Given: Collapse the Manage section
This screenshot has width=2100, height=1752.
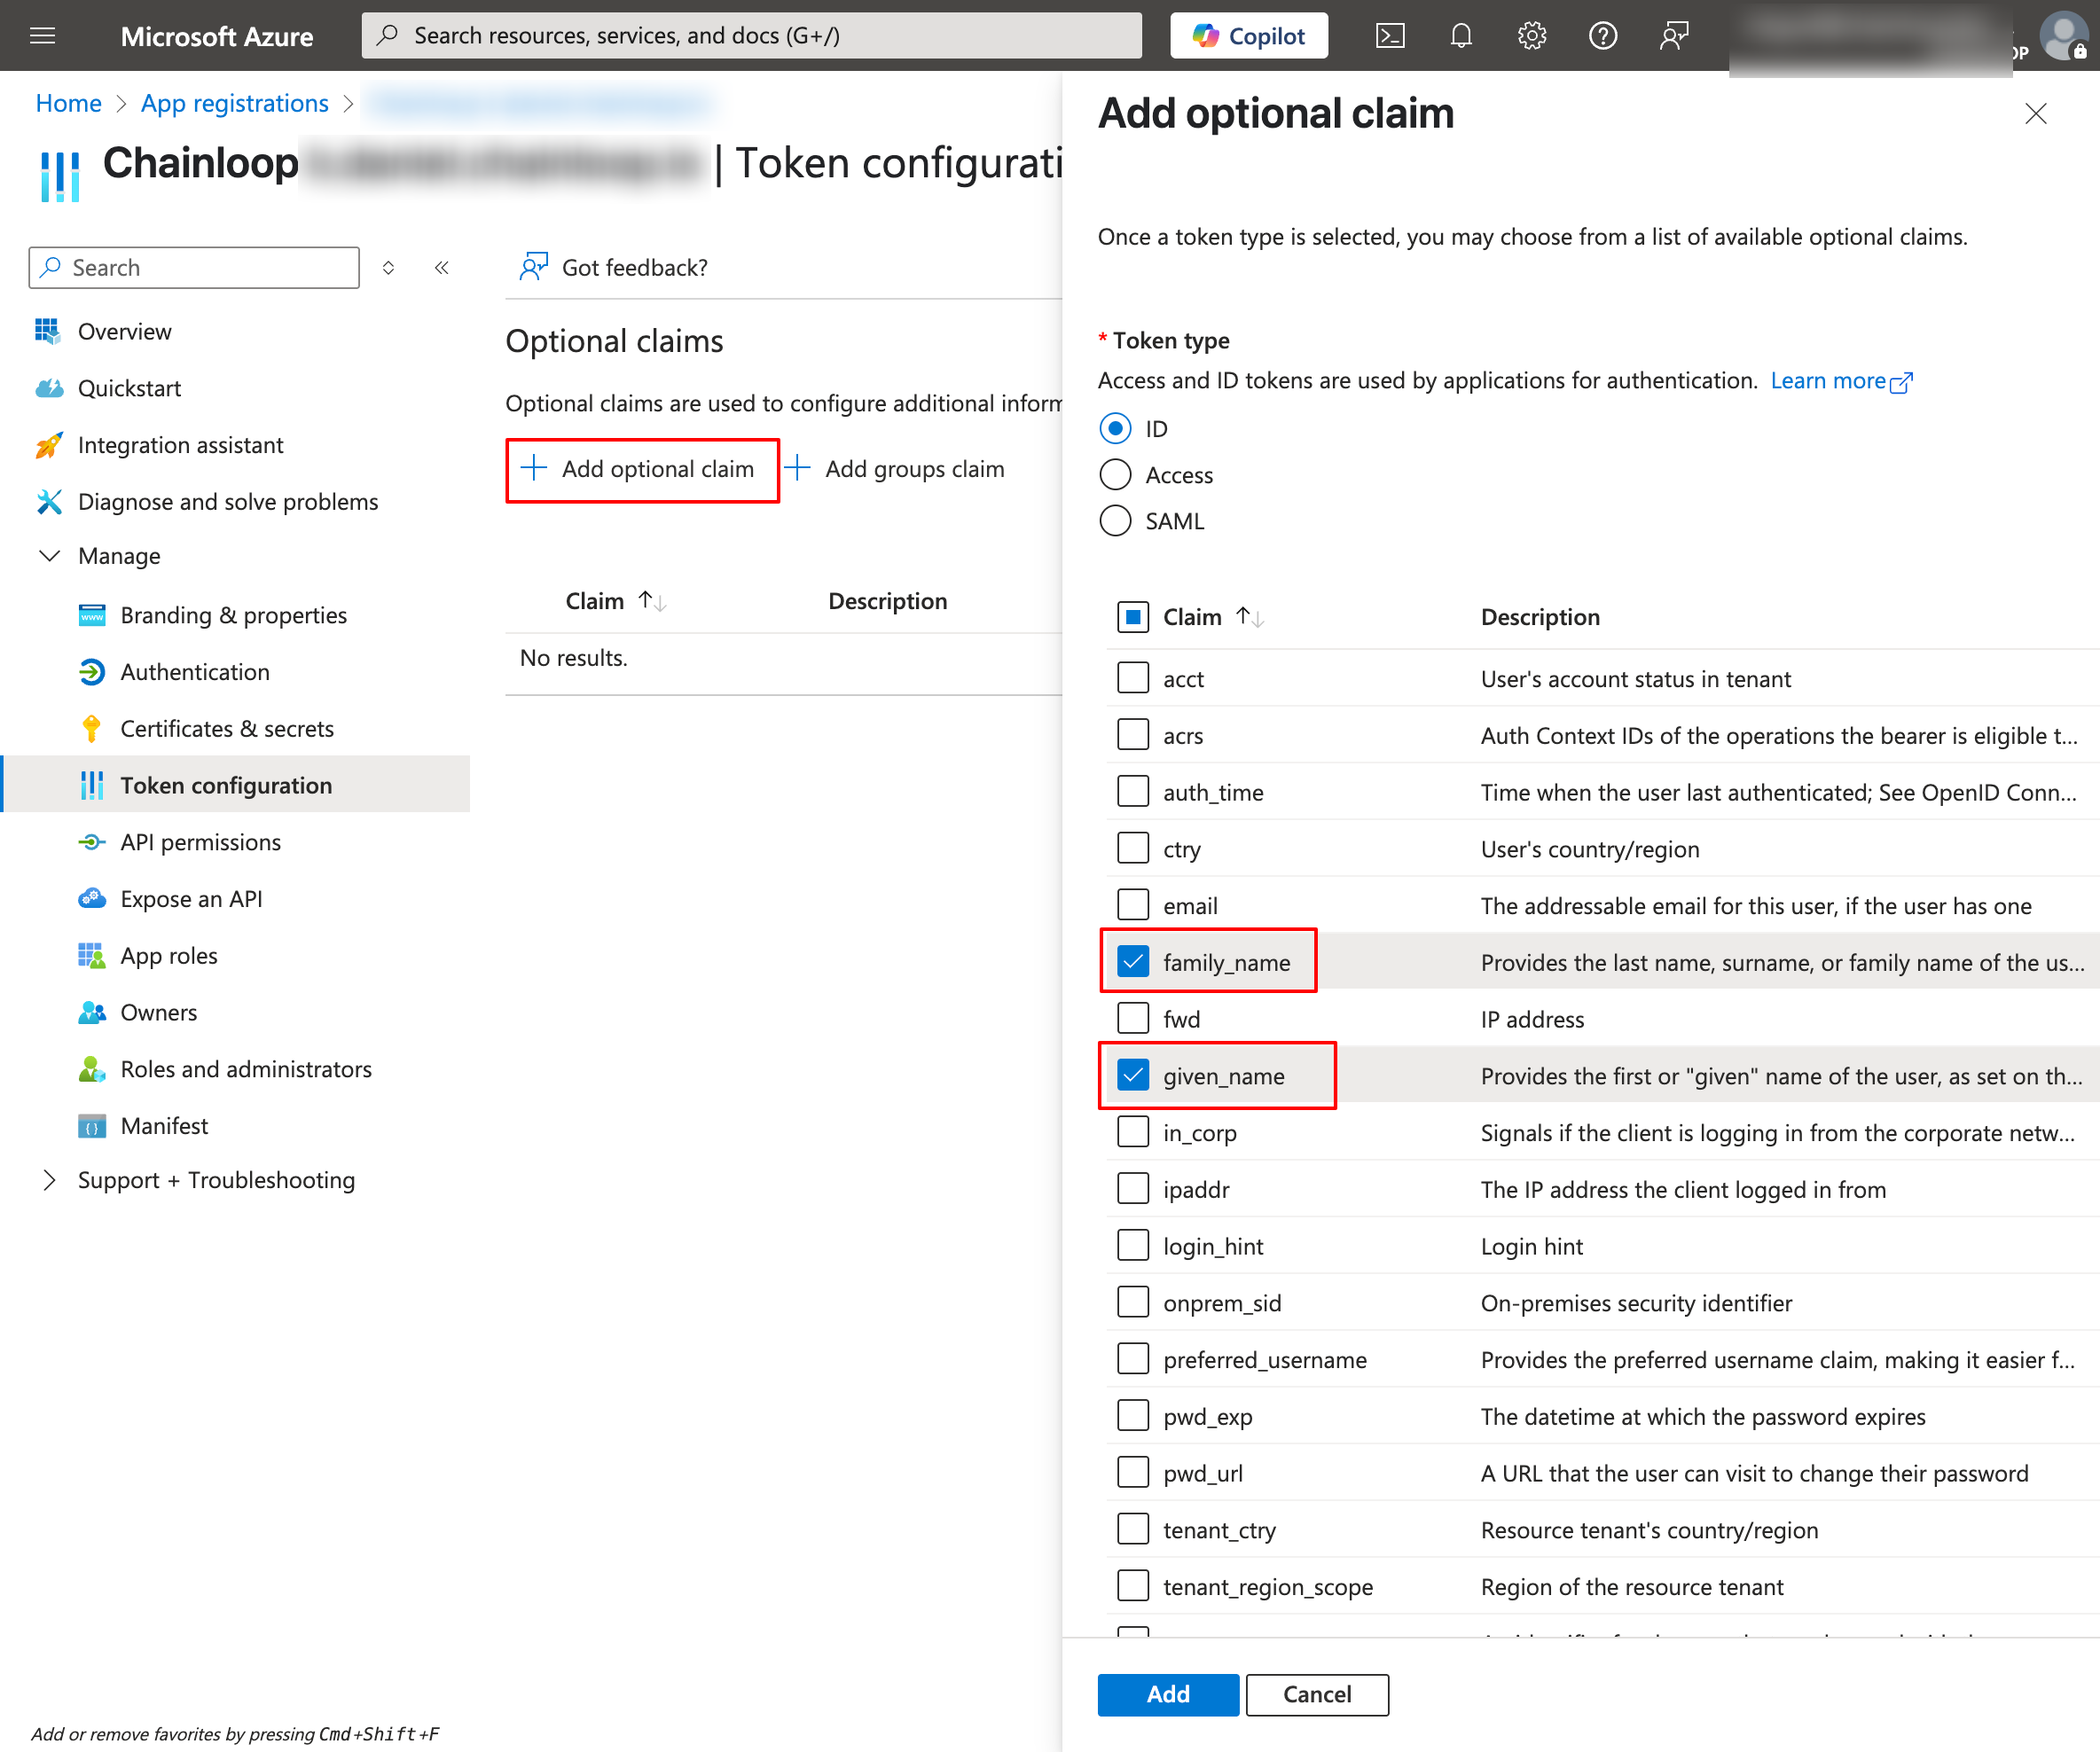Looking at the screenshot, I should pos(49,556).
